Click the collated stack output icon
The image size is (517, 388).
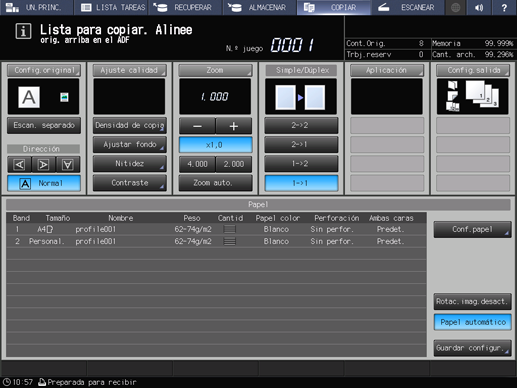pyautogui.click(x=482, y=94)
